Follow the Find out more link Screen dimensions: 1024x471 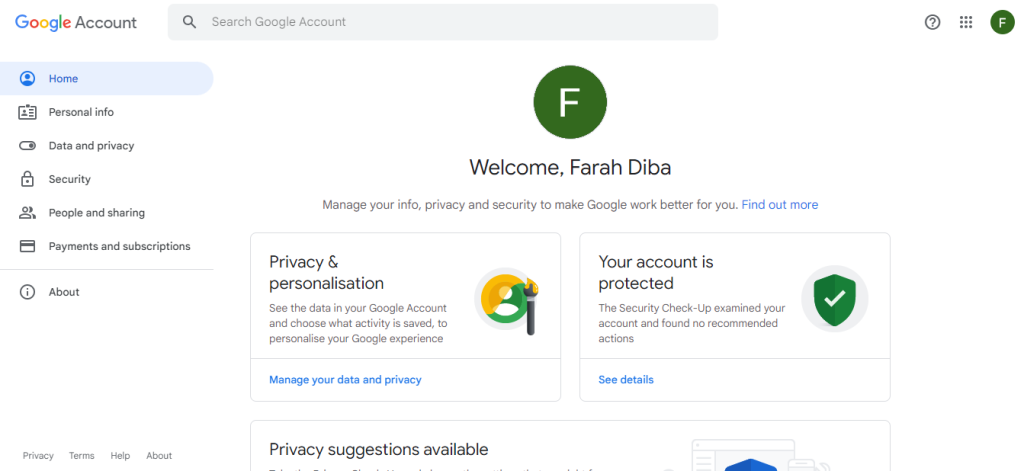click(780, 204)
